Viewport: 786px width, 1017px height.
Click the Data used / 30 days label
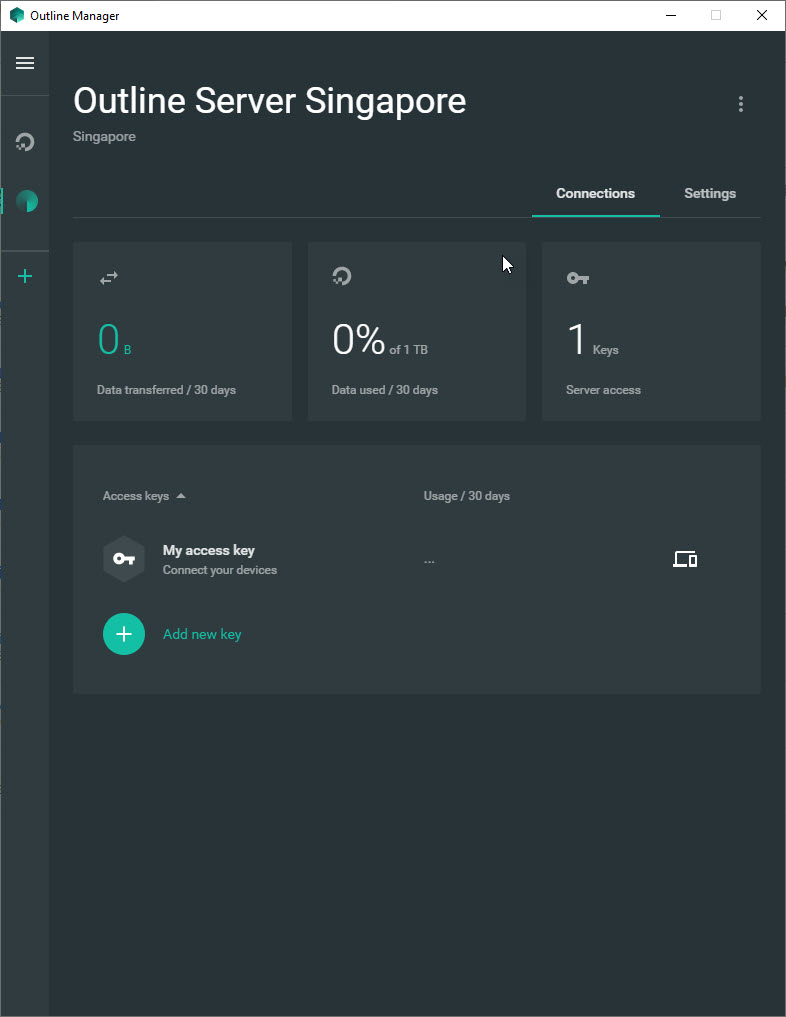[x=385, y=390]
